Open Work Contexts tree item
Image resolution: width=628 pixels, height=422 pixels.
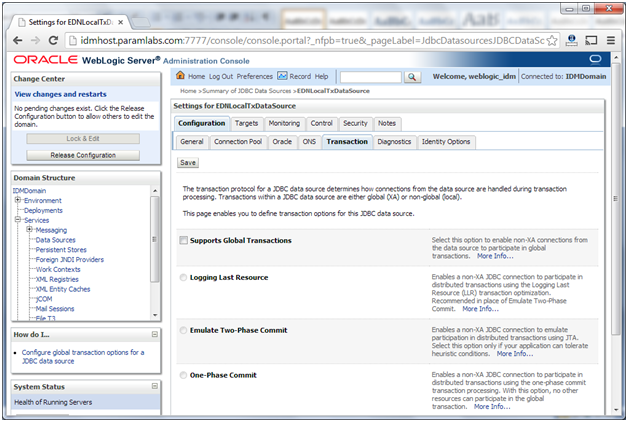pyautogui.click(x=58, y=269)
